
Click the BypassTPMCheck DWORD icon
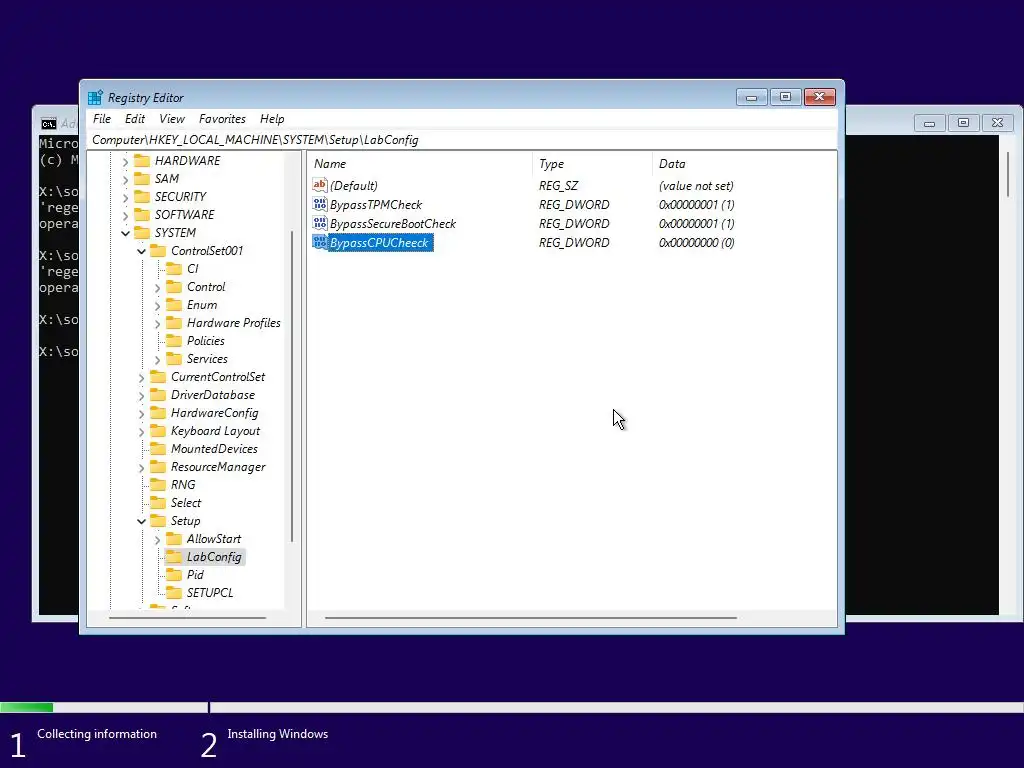319,204
